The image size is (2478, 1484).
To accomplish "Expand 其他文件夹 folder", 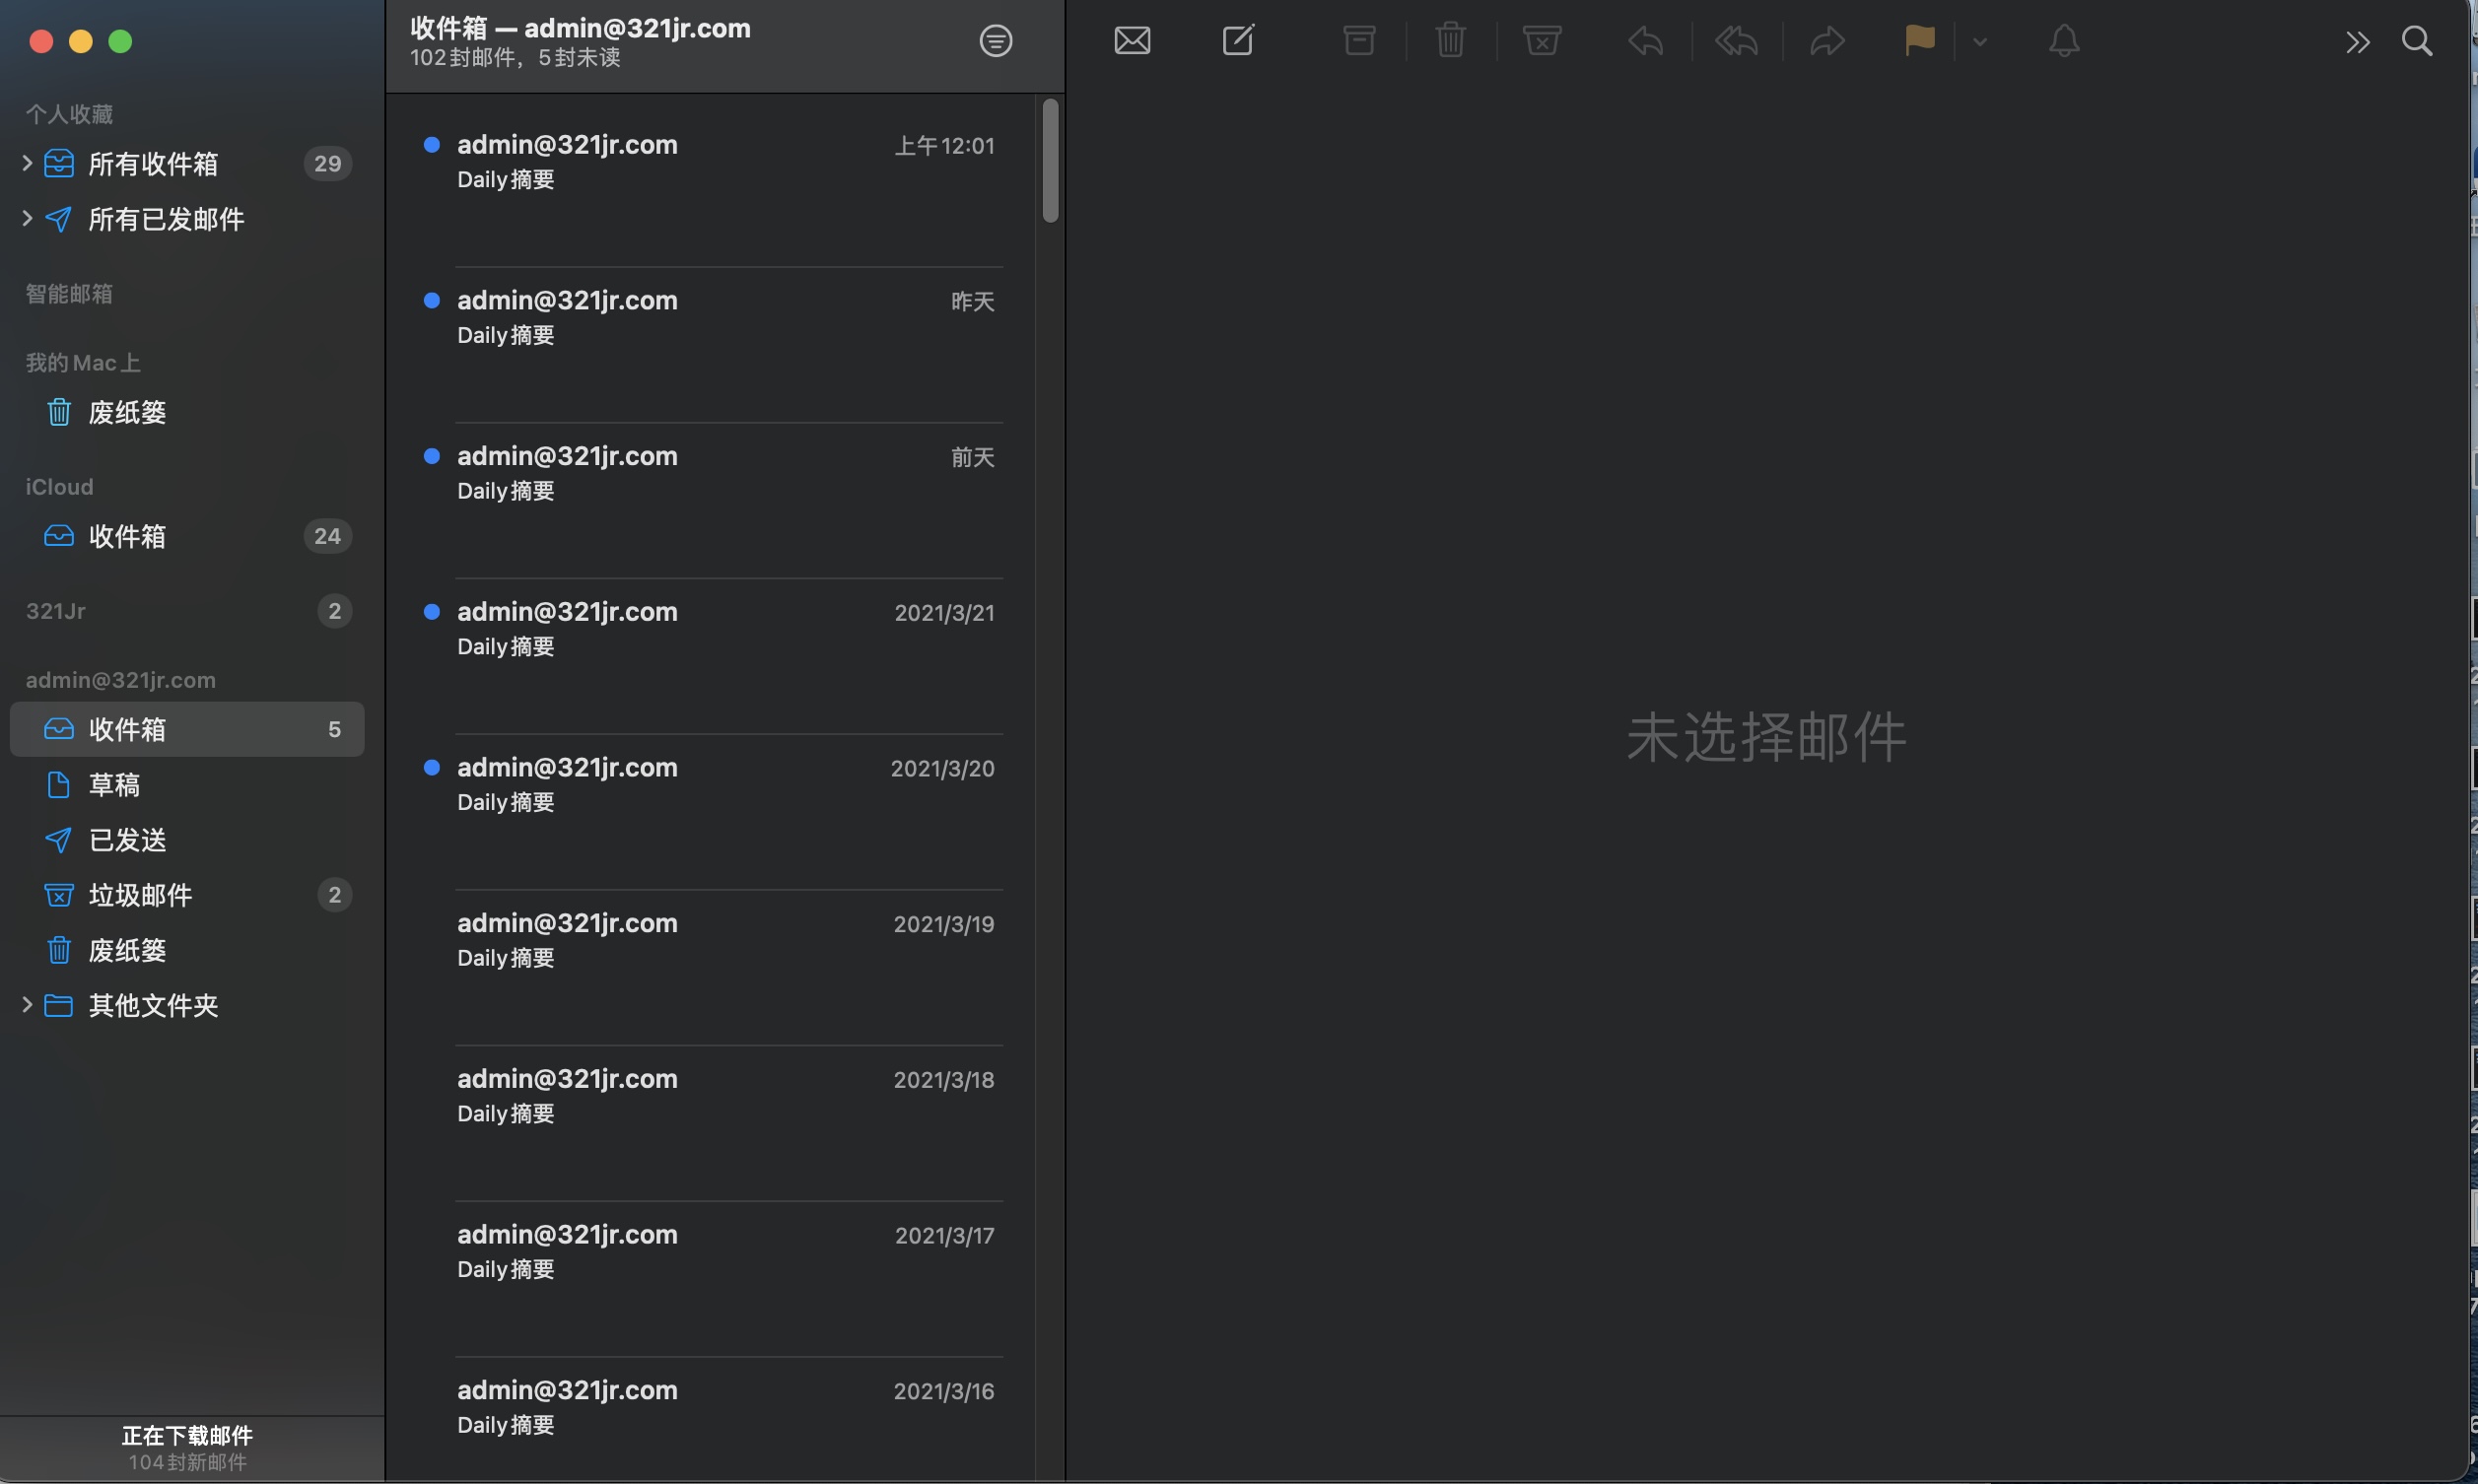I will pos(27,1005).
